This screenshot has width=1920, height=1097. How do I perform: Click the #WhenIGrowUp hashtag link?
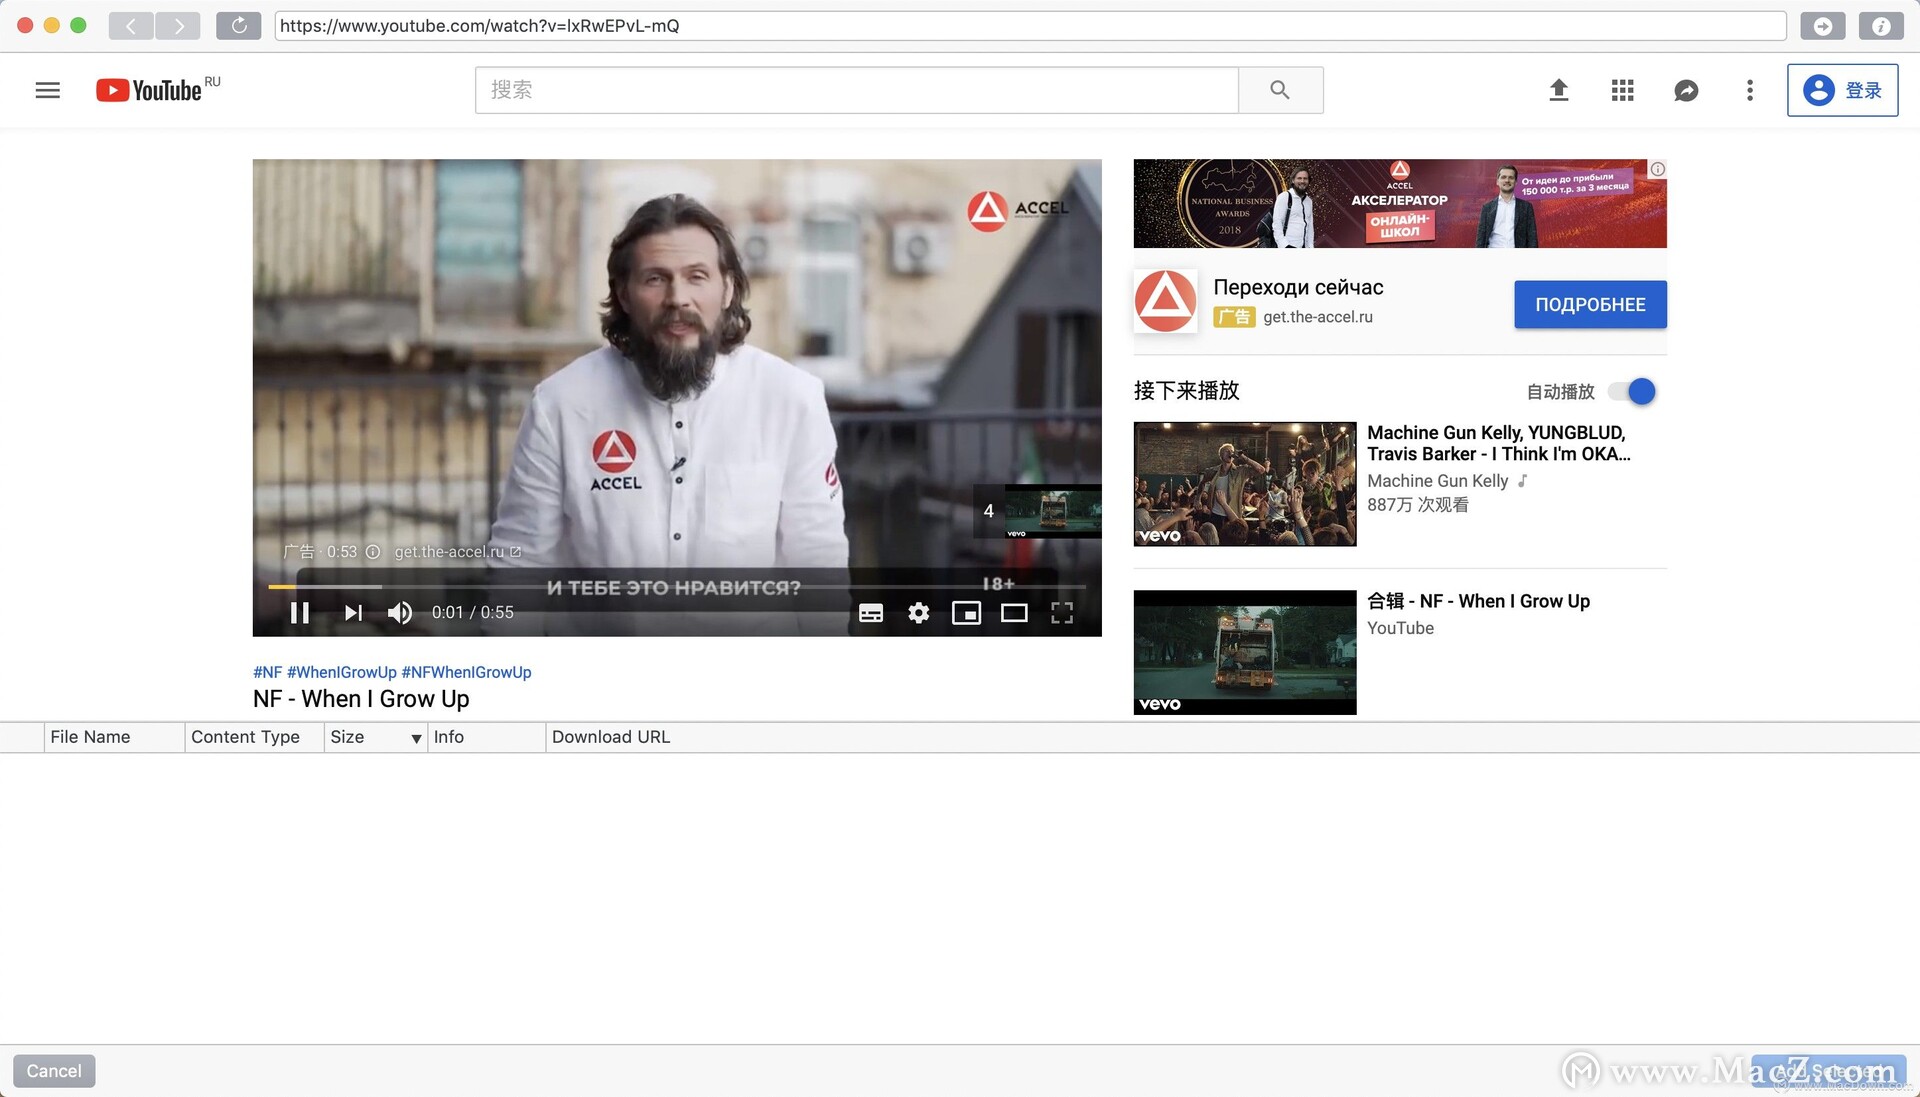[x=341, y=672]
